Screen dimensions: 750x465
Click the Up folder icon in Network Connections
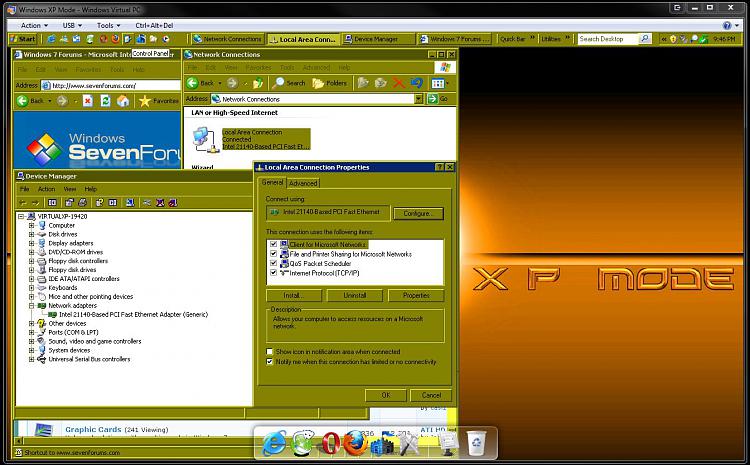(258, 83)
